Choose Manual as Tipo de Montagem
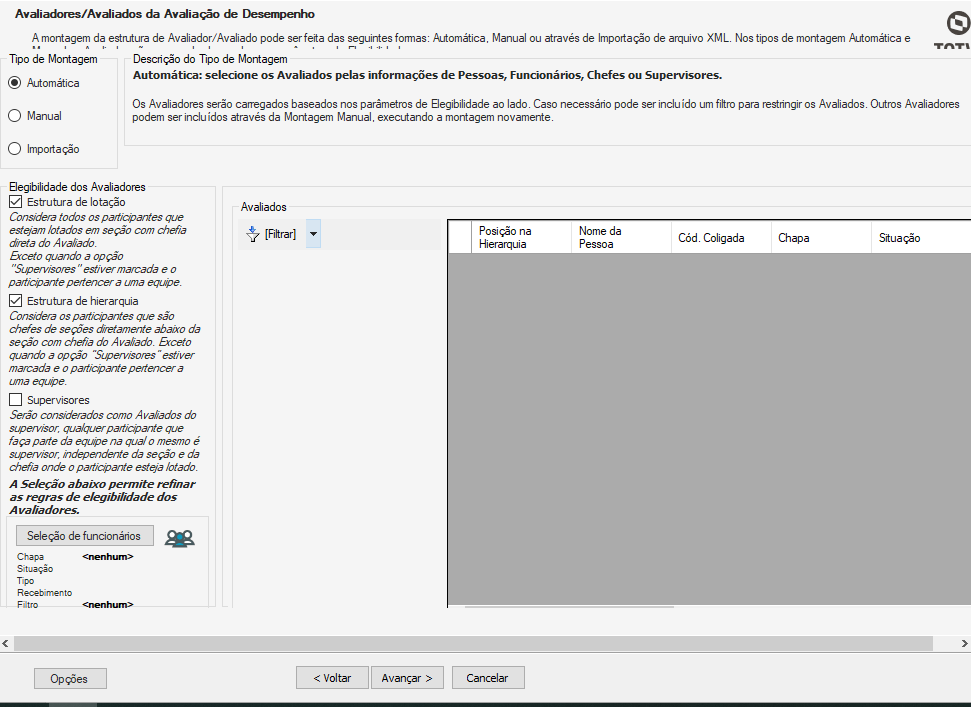Viewport: 971px width, 707px height. (x=15, y=116)
